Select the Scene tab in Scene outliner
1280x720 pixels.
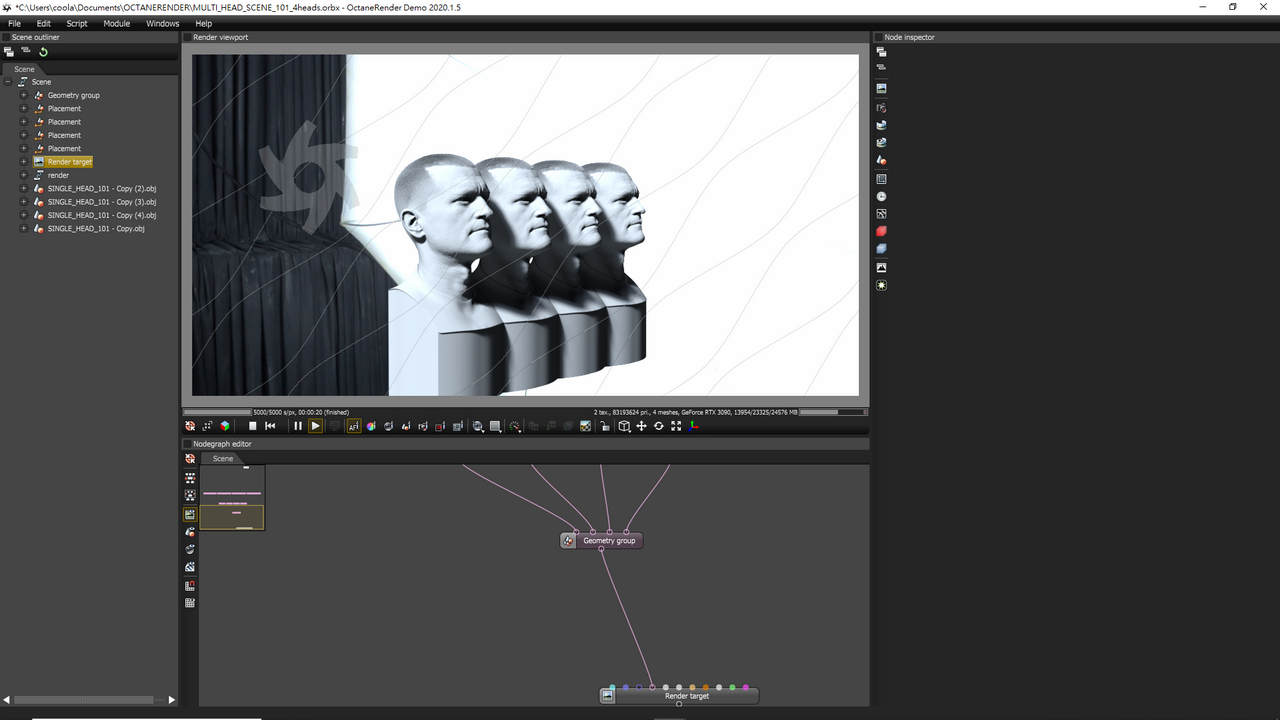click(x=24, y=69)
